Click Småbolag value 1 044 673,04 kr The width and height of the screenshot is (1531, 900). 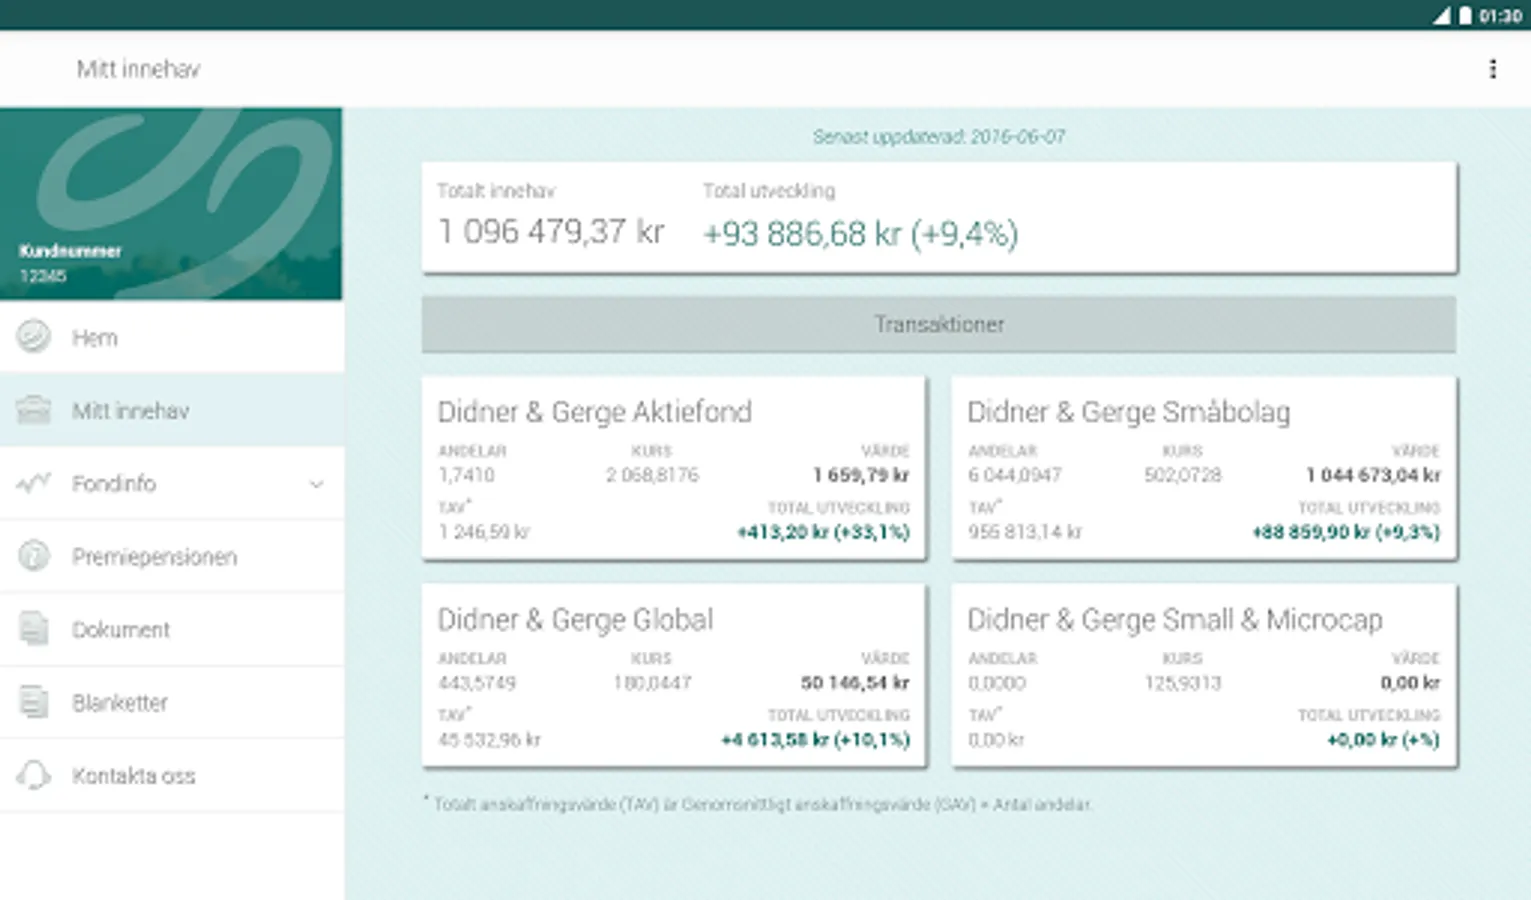(1373, 475)
